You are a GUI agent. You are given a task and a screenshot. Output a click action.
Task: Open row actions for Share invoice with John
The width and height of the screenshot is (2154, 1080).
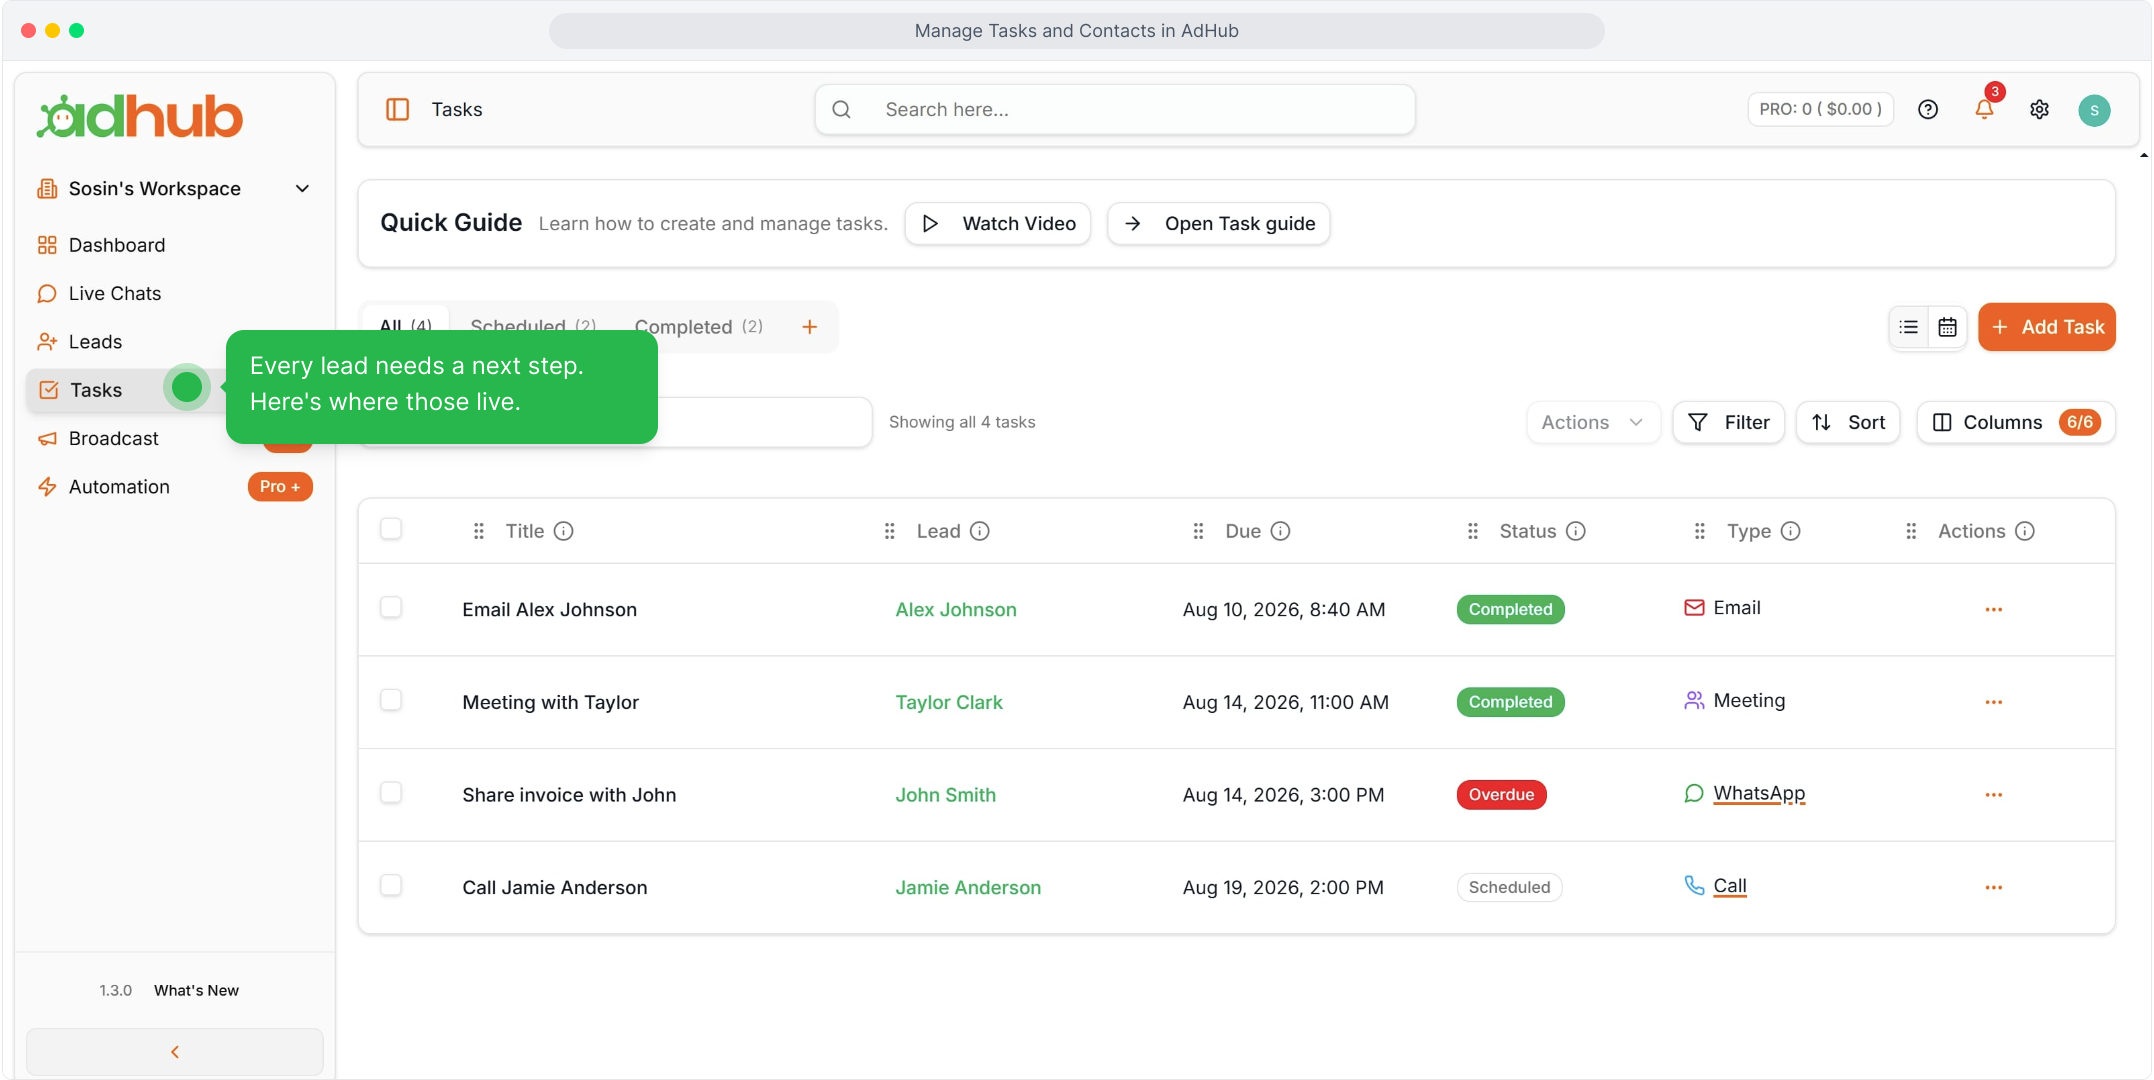coord(1993,795)
